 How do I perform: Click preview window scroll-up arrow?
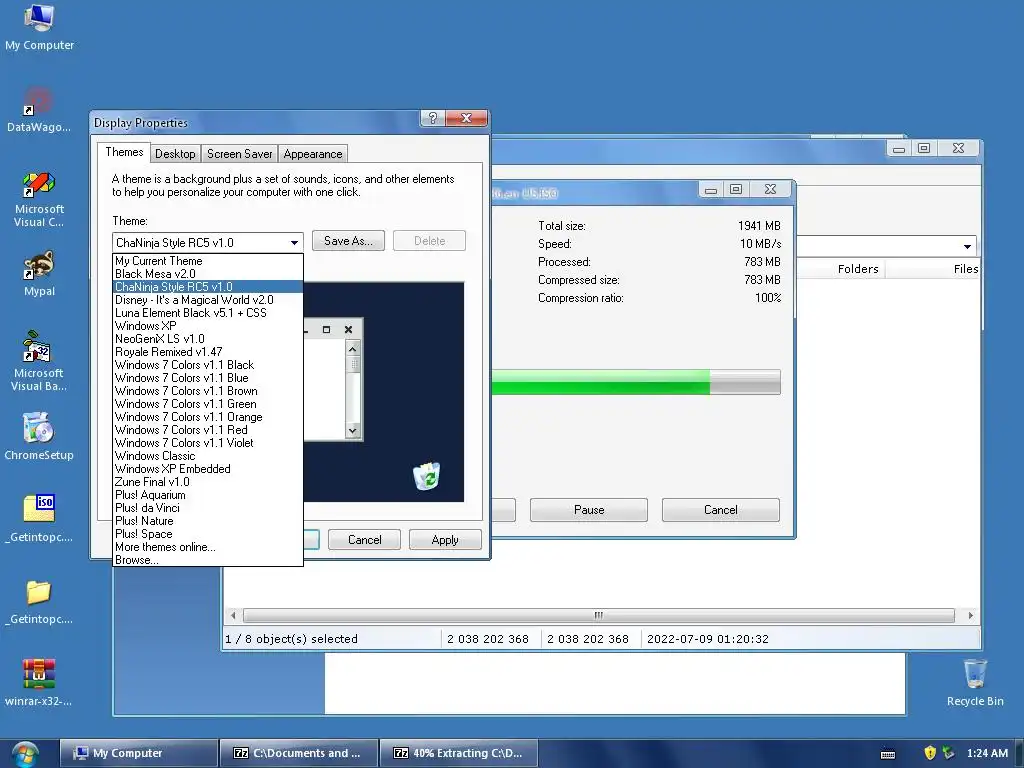[353, 349]
